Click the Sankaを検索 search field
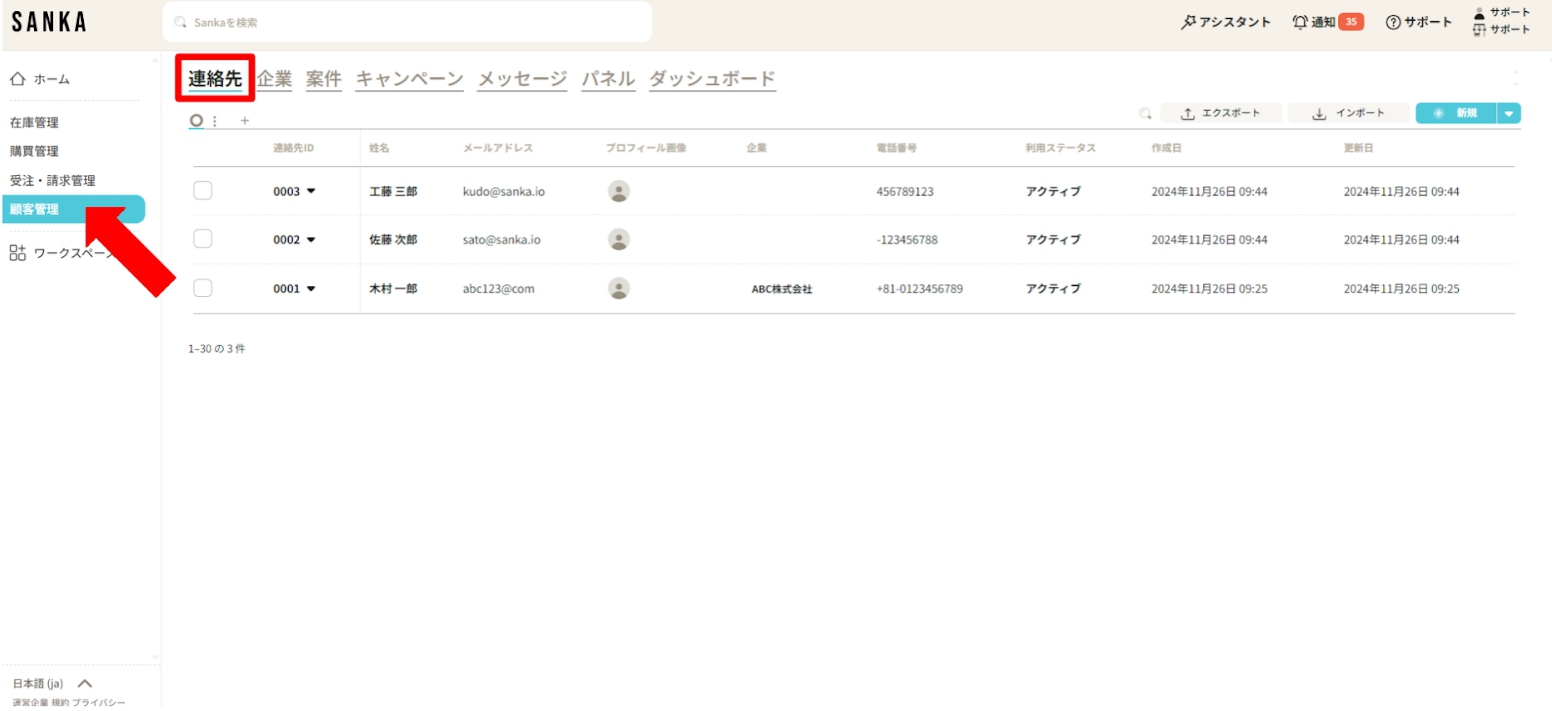The height and width of the screenshot is (711, 1552). click(407, 22)
